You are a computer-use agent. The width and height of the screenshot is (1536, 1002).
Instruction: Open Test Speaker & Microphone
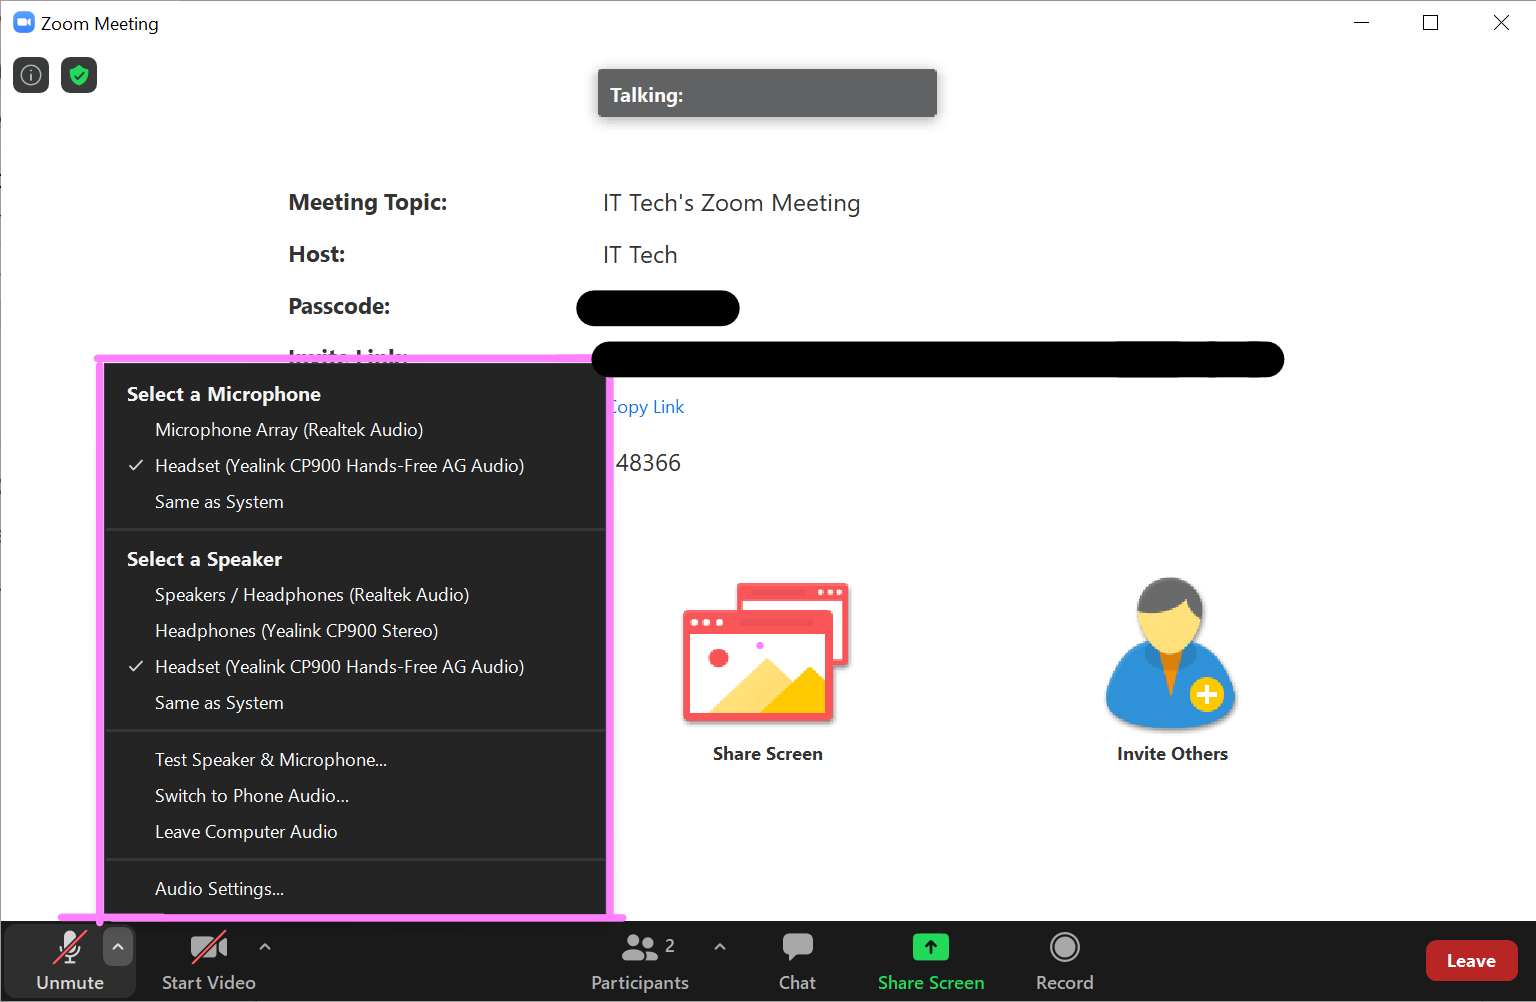pyautogui.click(x=355, y=760)
